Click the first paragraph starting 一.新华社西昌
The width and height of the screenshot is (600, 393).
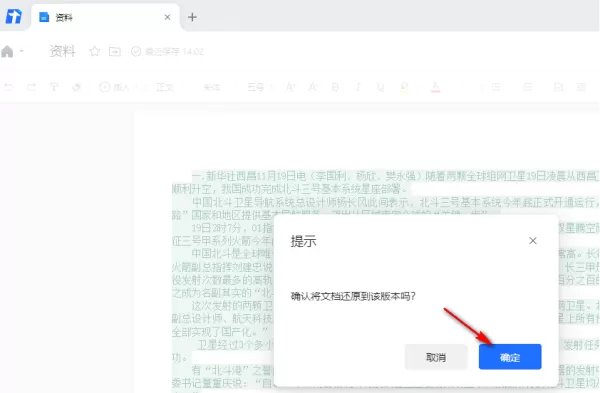(x=386, y=182)
